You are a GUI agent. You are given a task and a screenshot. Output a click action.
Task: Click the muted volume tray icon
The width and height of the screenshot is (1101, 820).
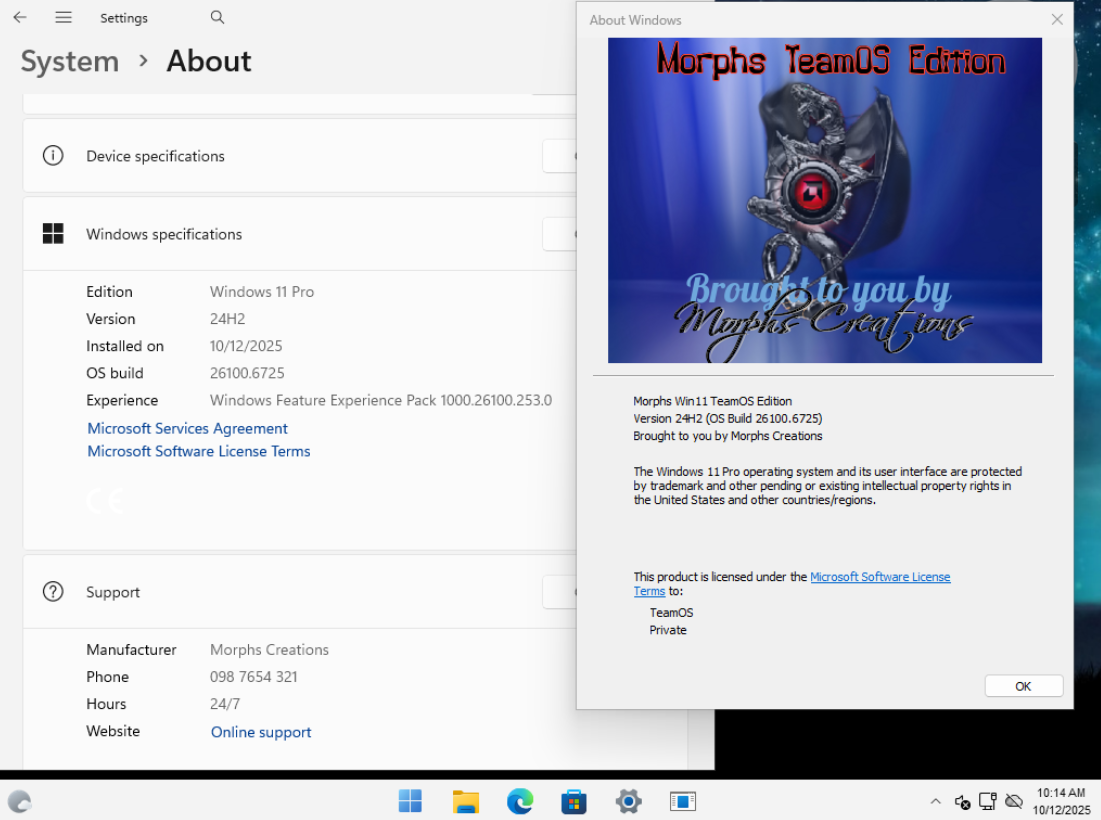962,801
